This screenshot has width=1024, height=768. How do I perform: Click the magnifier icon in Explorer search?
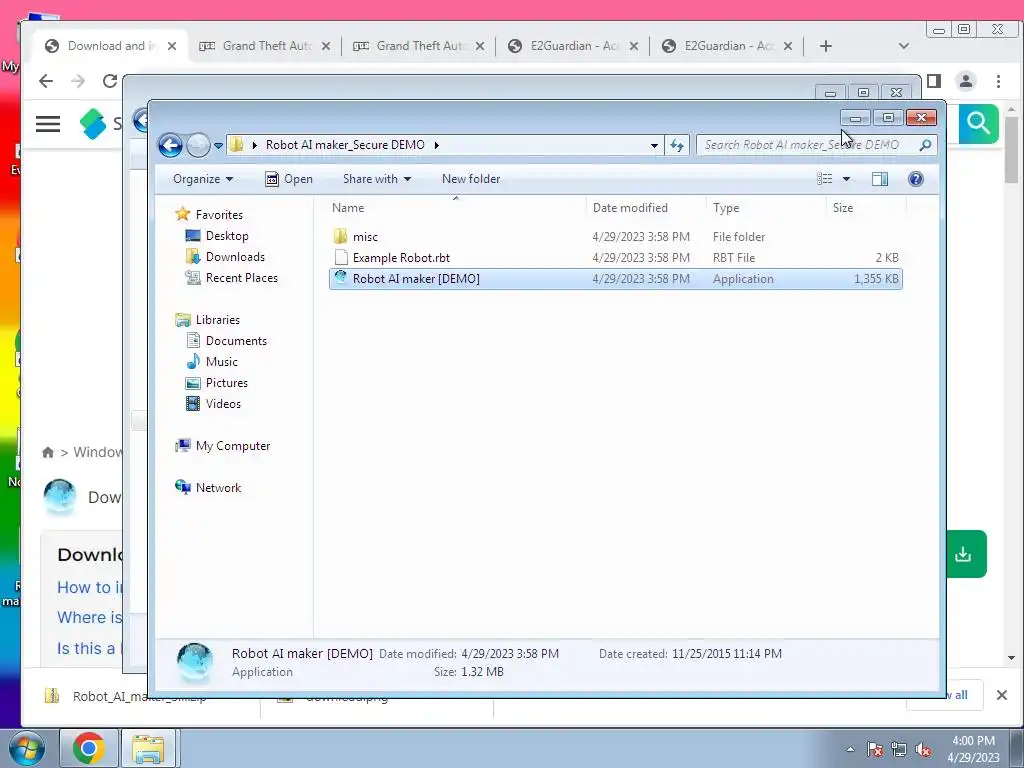click(x=925, y=145)
